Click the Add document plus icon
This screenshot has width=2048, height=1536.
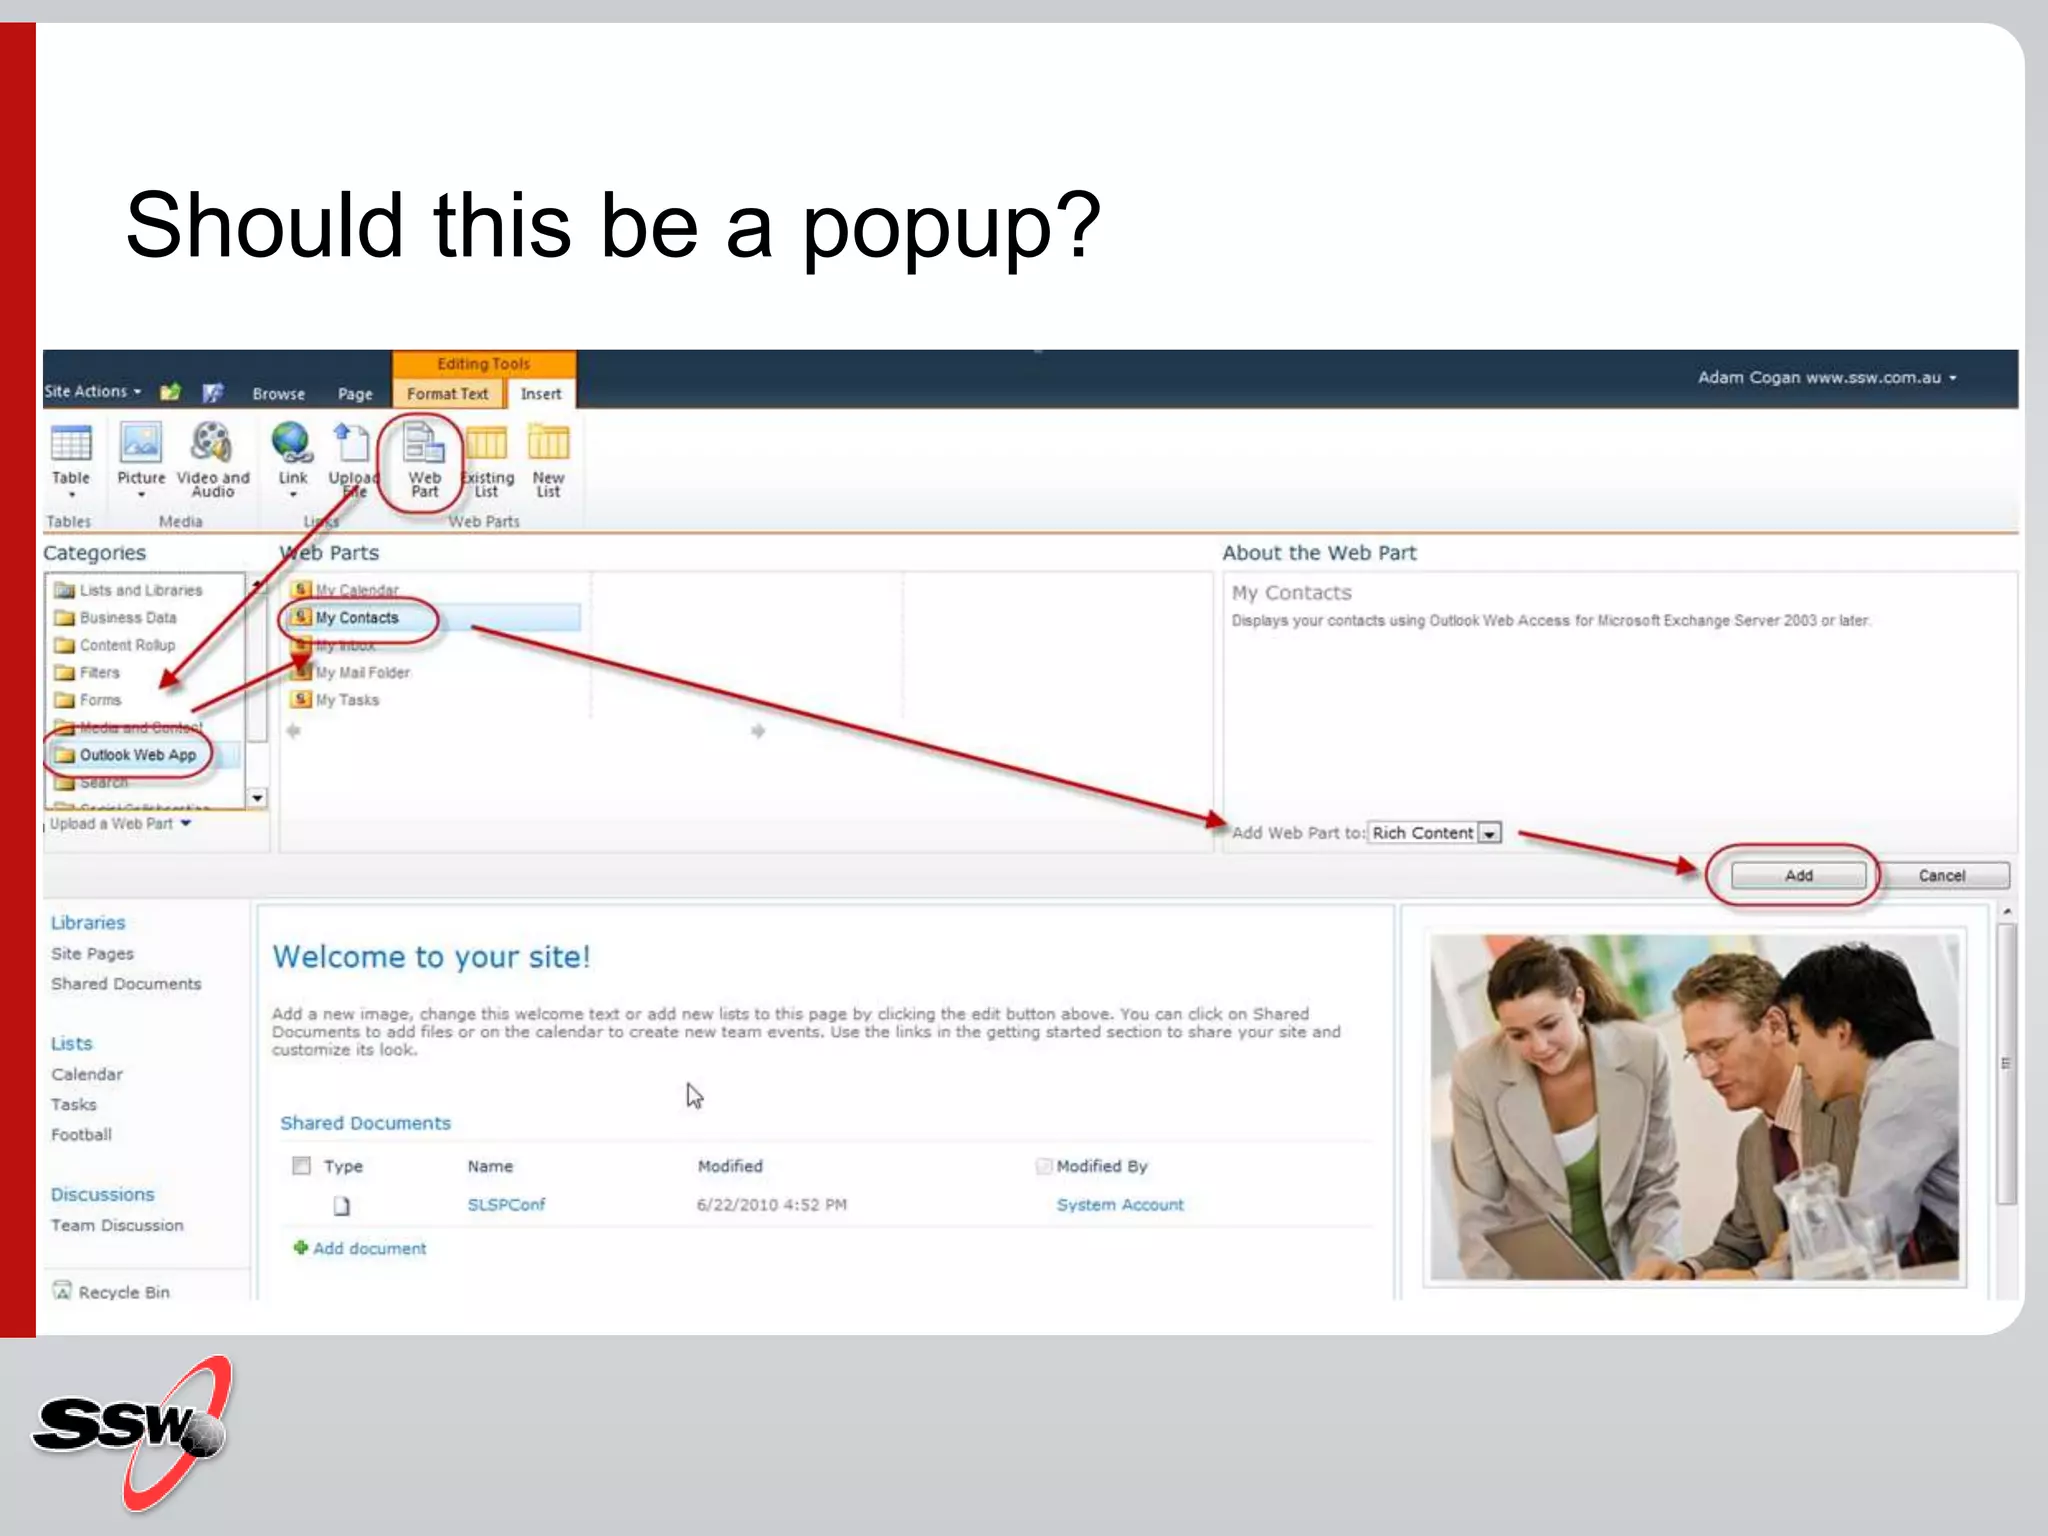300,1247
